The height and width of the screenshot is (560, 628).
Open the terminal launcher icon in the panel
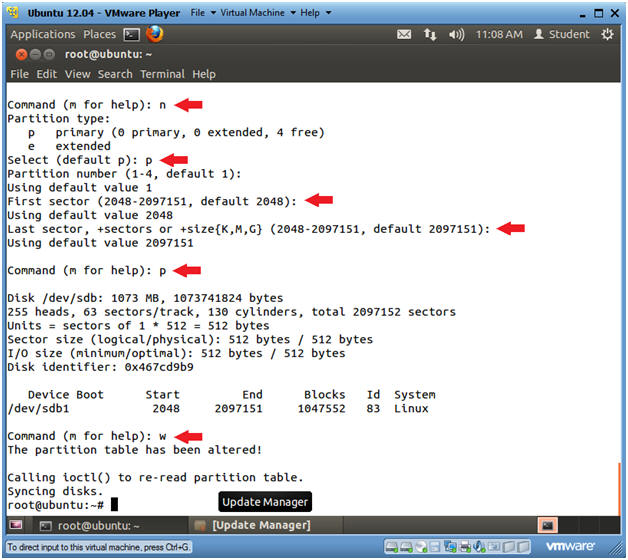[132, 34]
